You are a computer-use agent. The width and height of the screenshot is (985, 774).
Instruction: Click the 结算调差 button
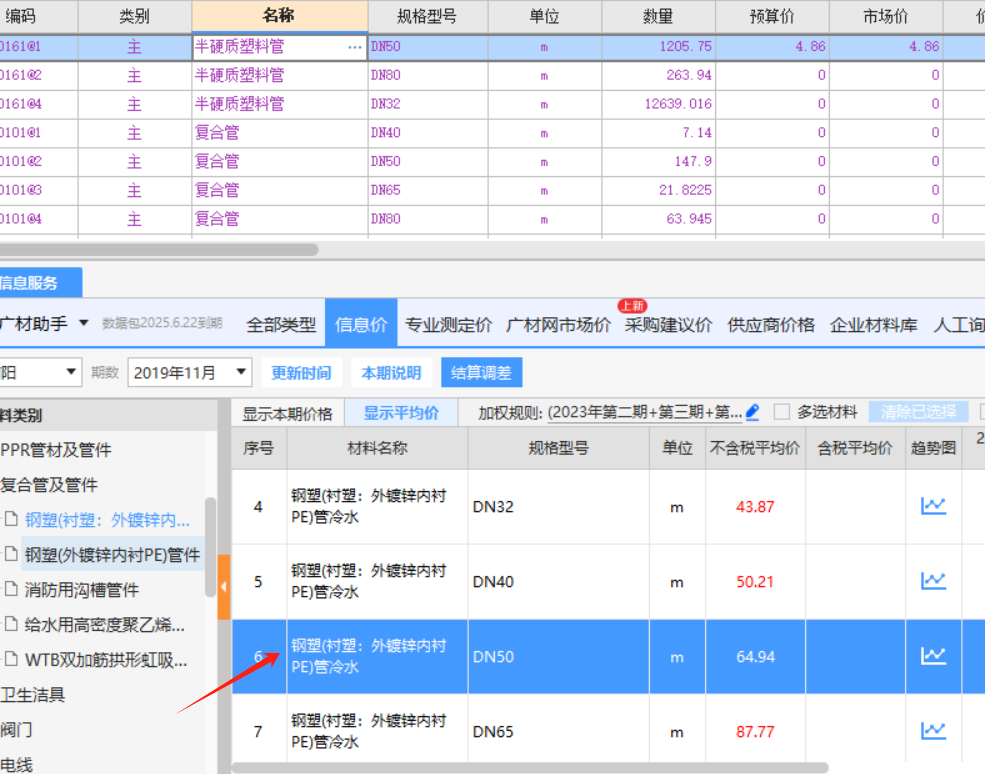pos(481,373)
